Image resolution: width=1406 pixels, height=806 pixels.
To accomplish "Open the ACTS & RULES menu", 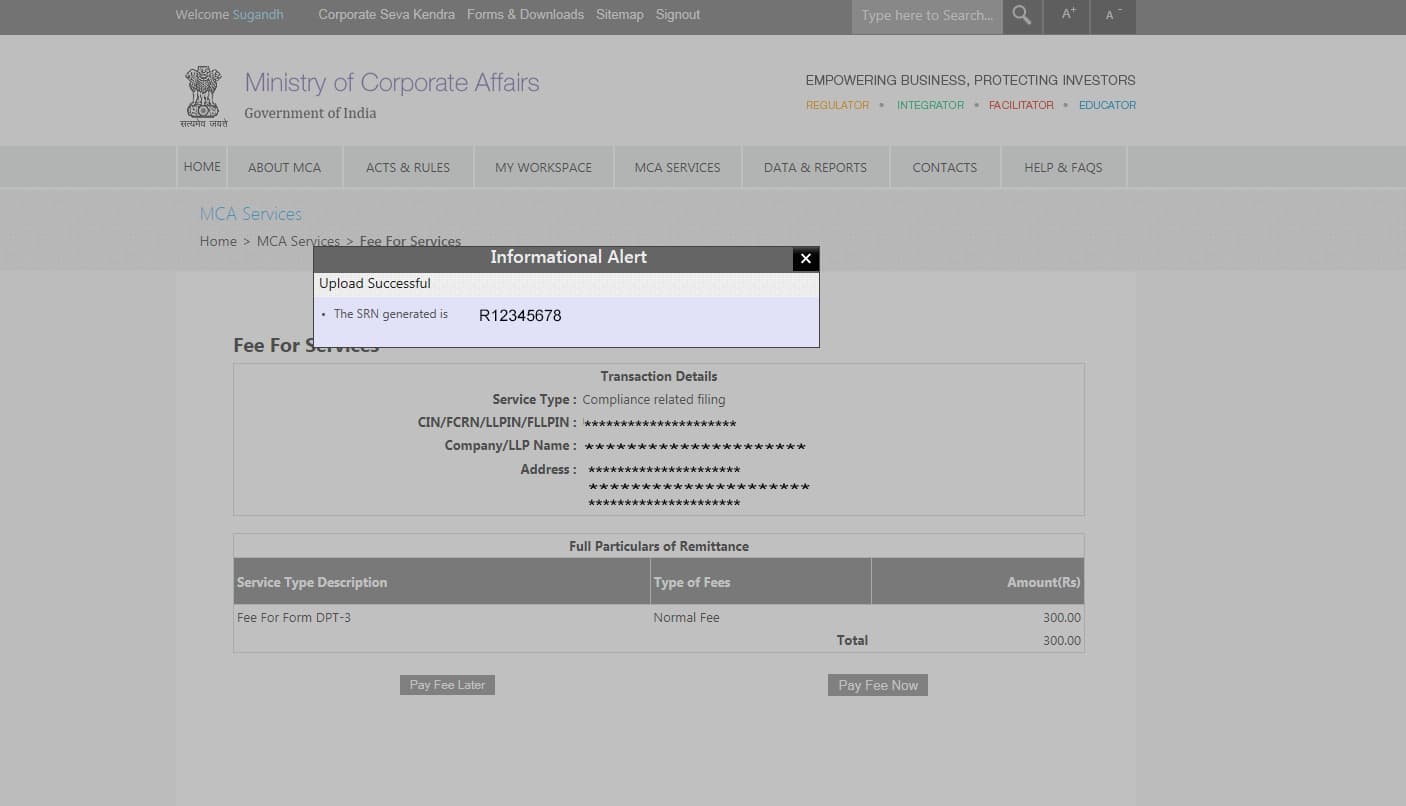I will click(408, 168).
